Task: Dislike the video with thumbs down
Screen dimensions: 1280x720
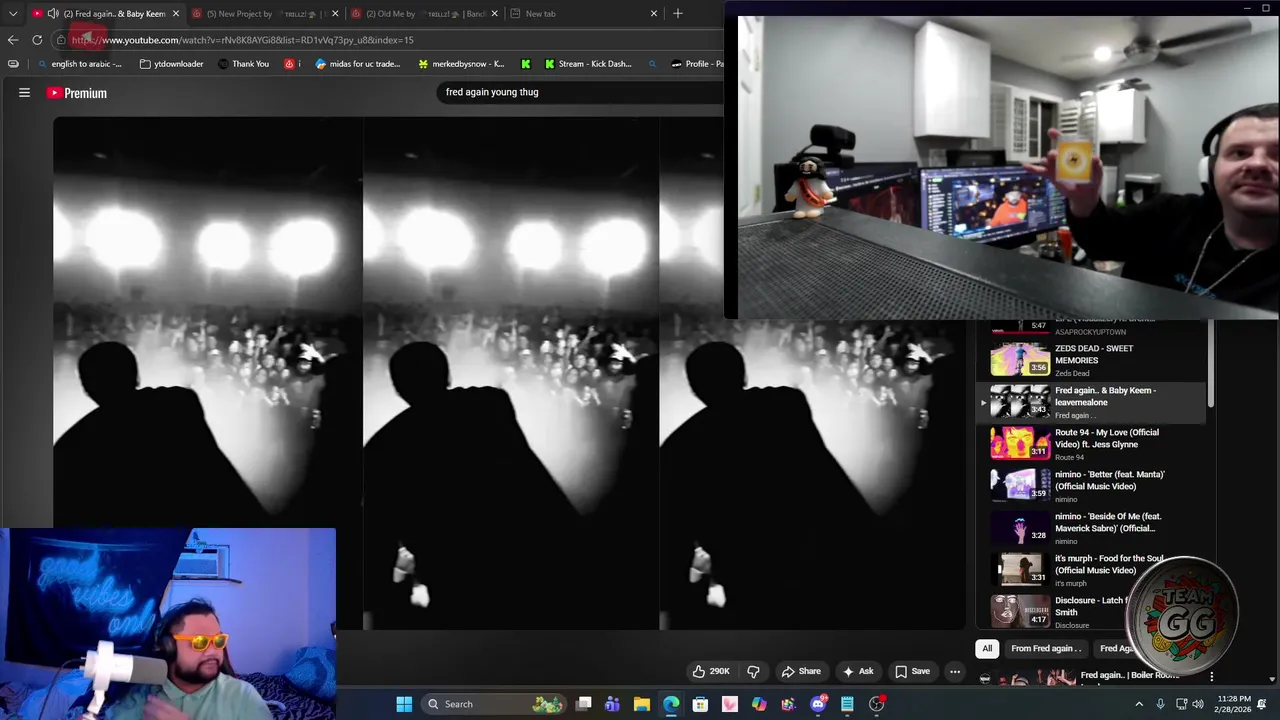Action: click(753, 671)
